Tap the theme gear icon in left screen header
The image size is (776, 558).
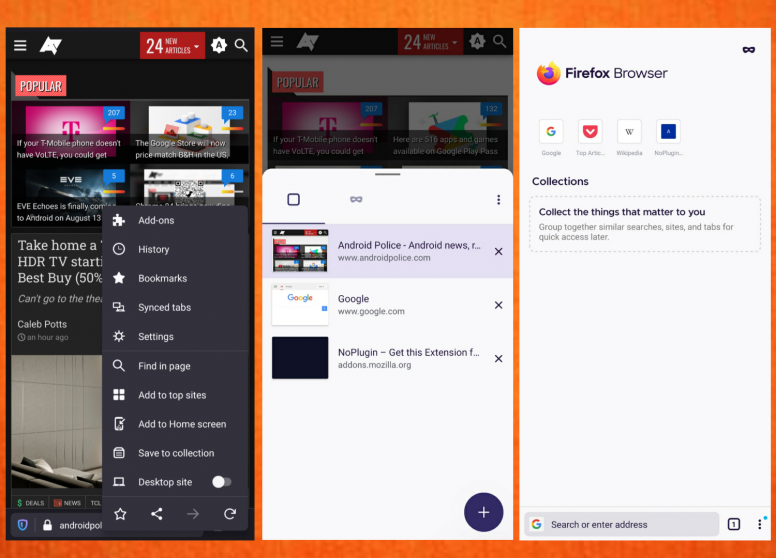click(218, 45)
